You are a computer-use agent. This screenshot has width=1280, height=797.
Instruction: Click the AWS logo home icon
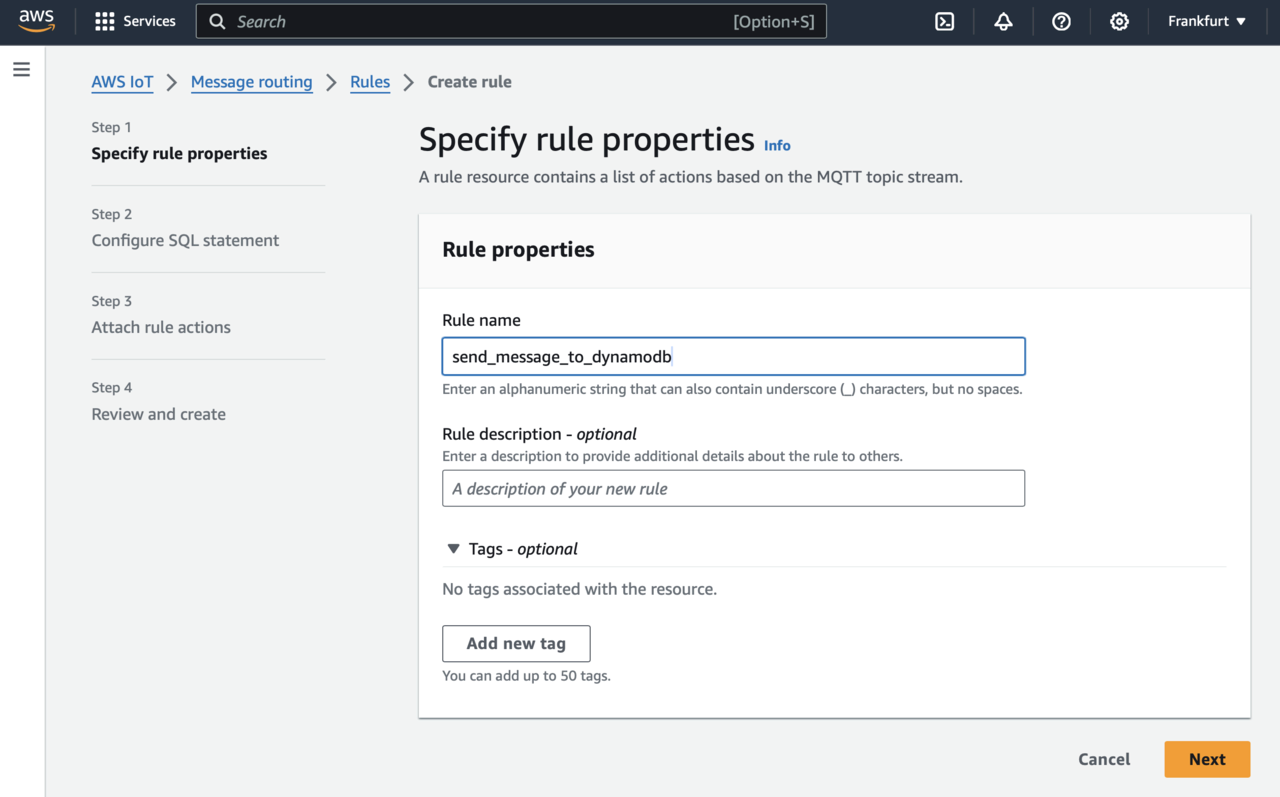37,21
